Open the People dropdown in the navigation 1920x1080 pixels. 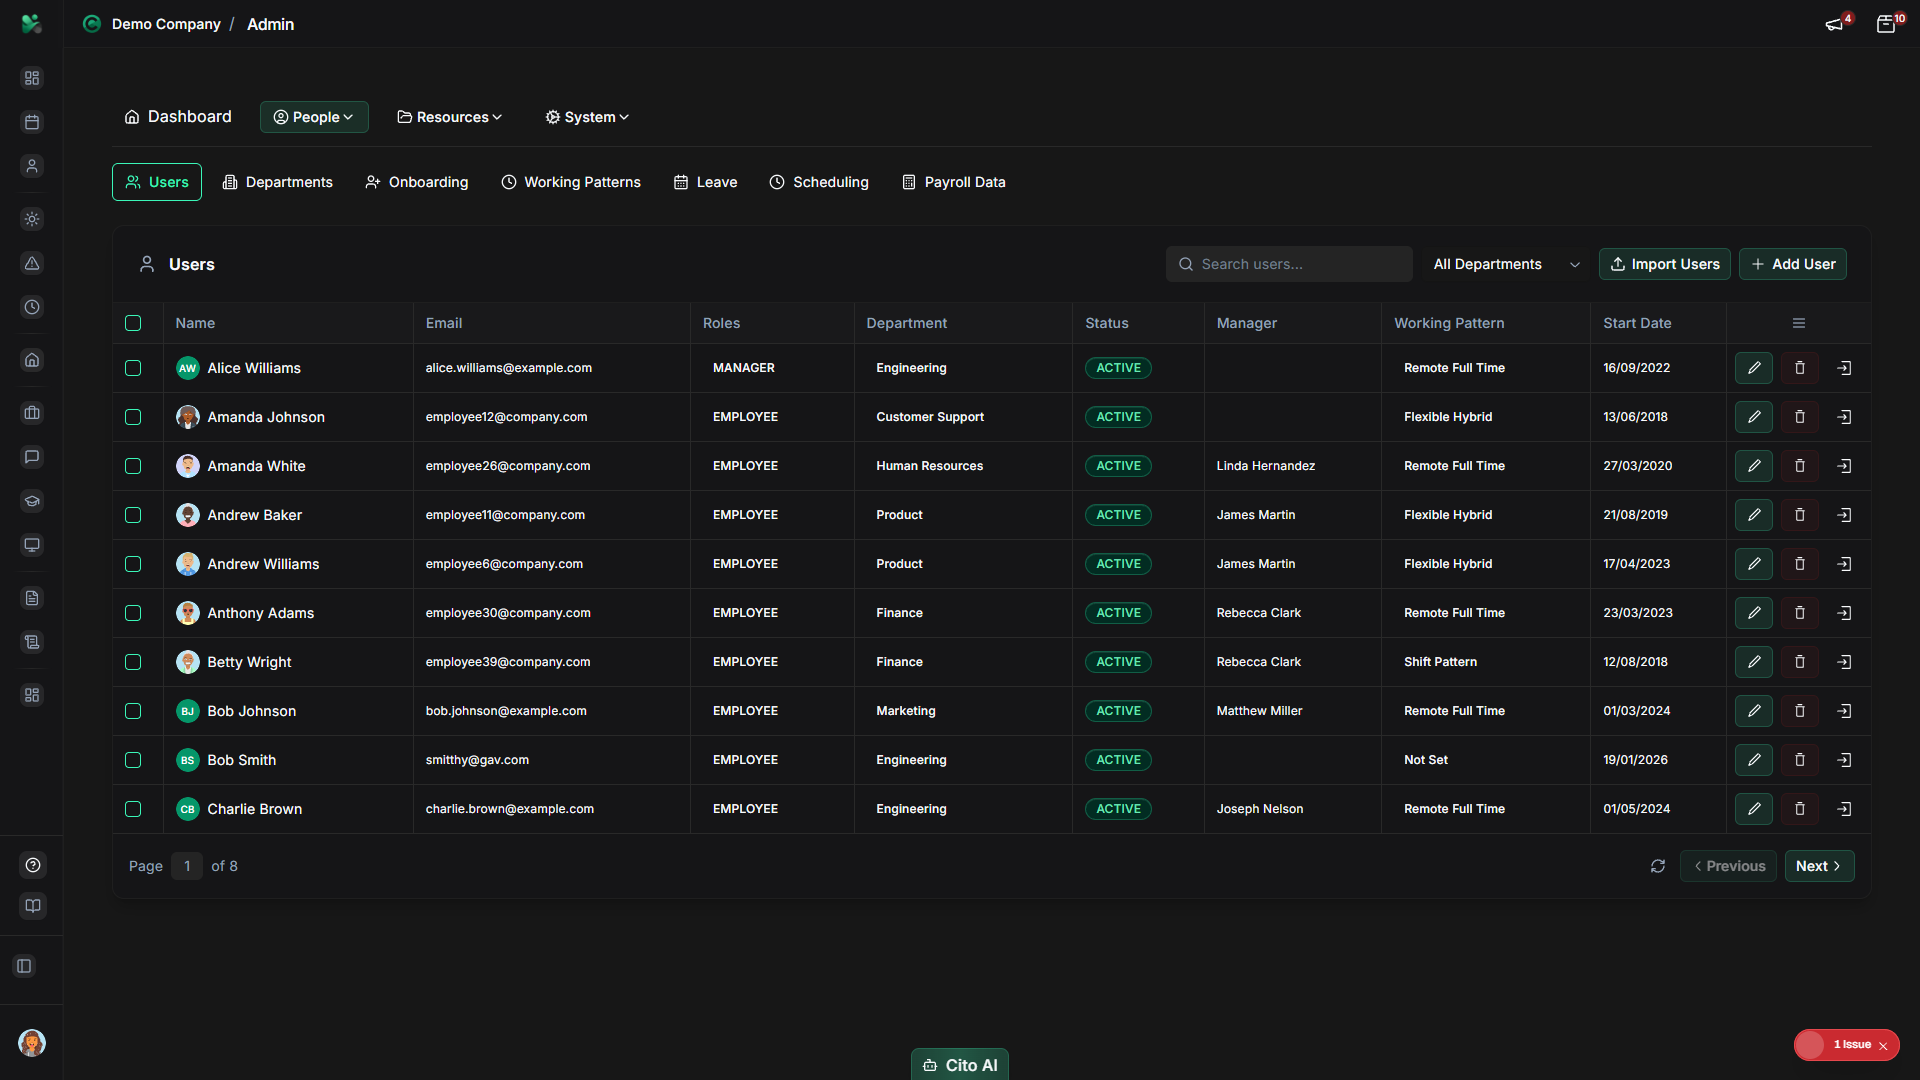tap(313, 117)
